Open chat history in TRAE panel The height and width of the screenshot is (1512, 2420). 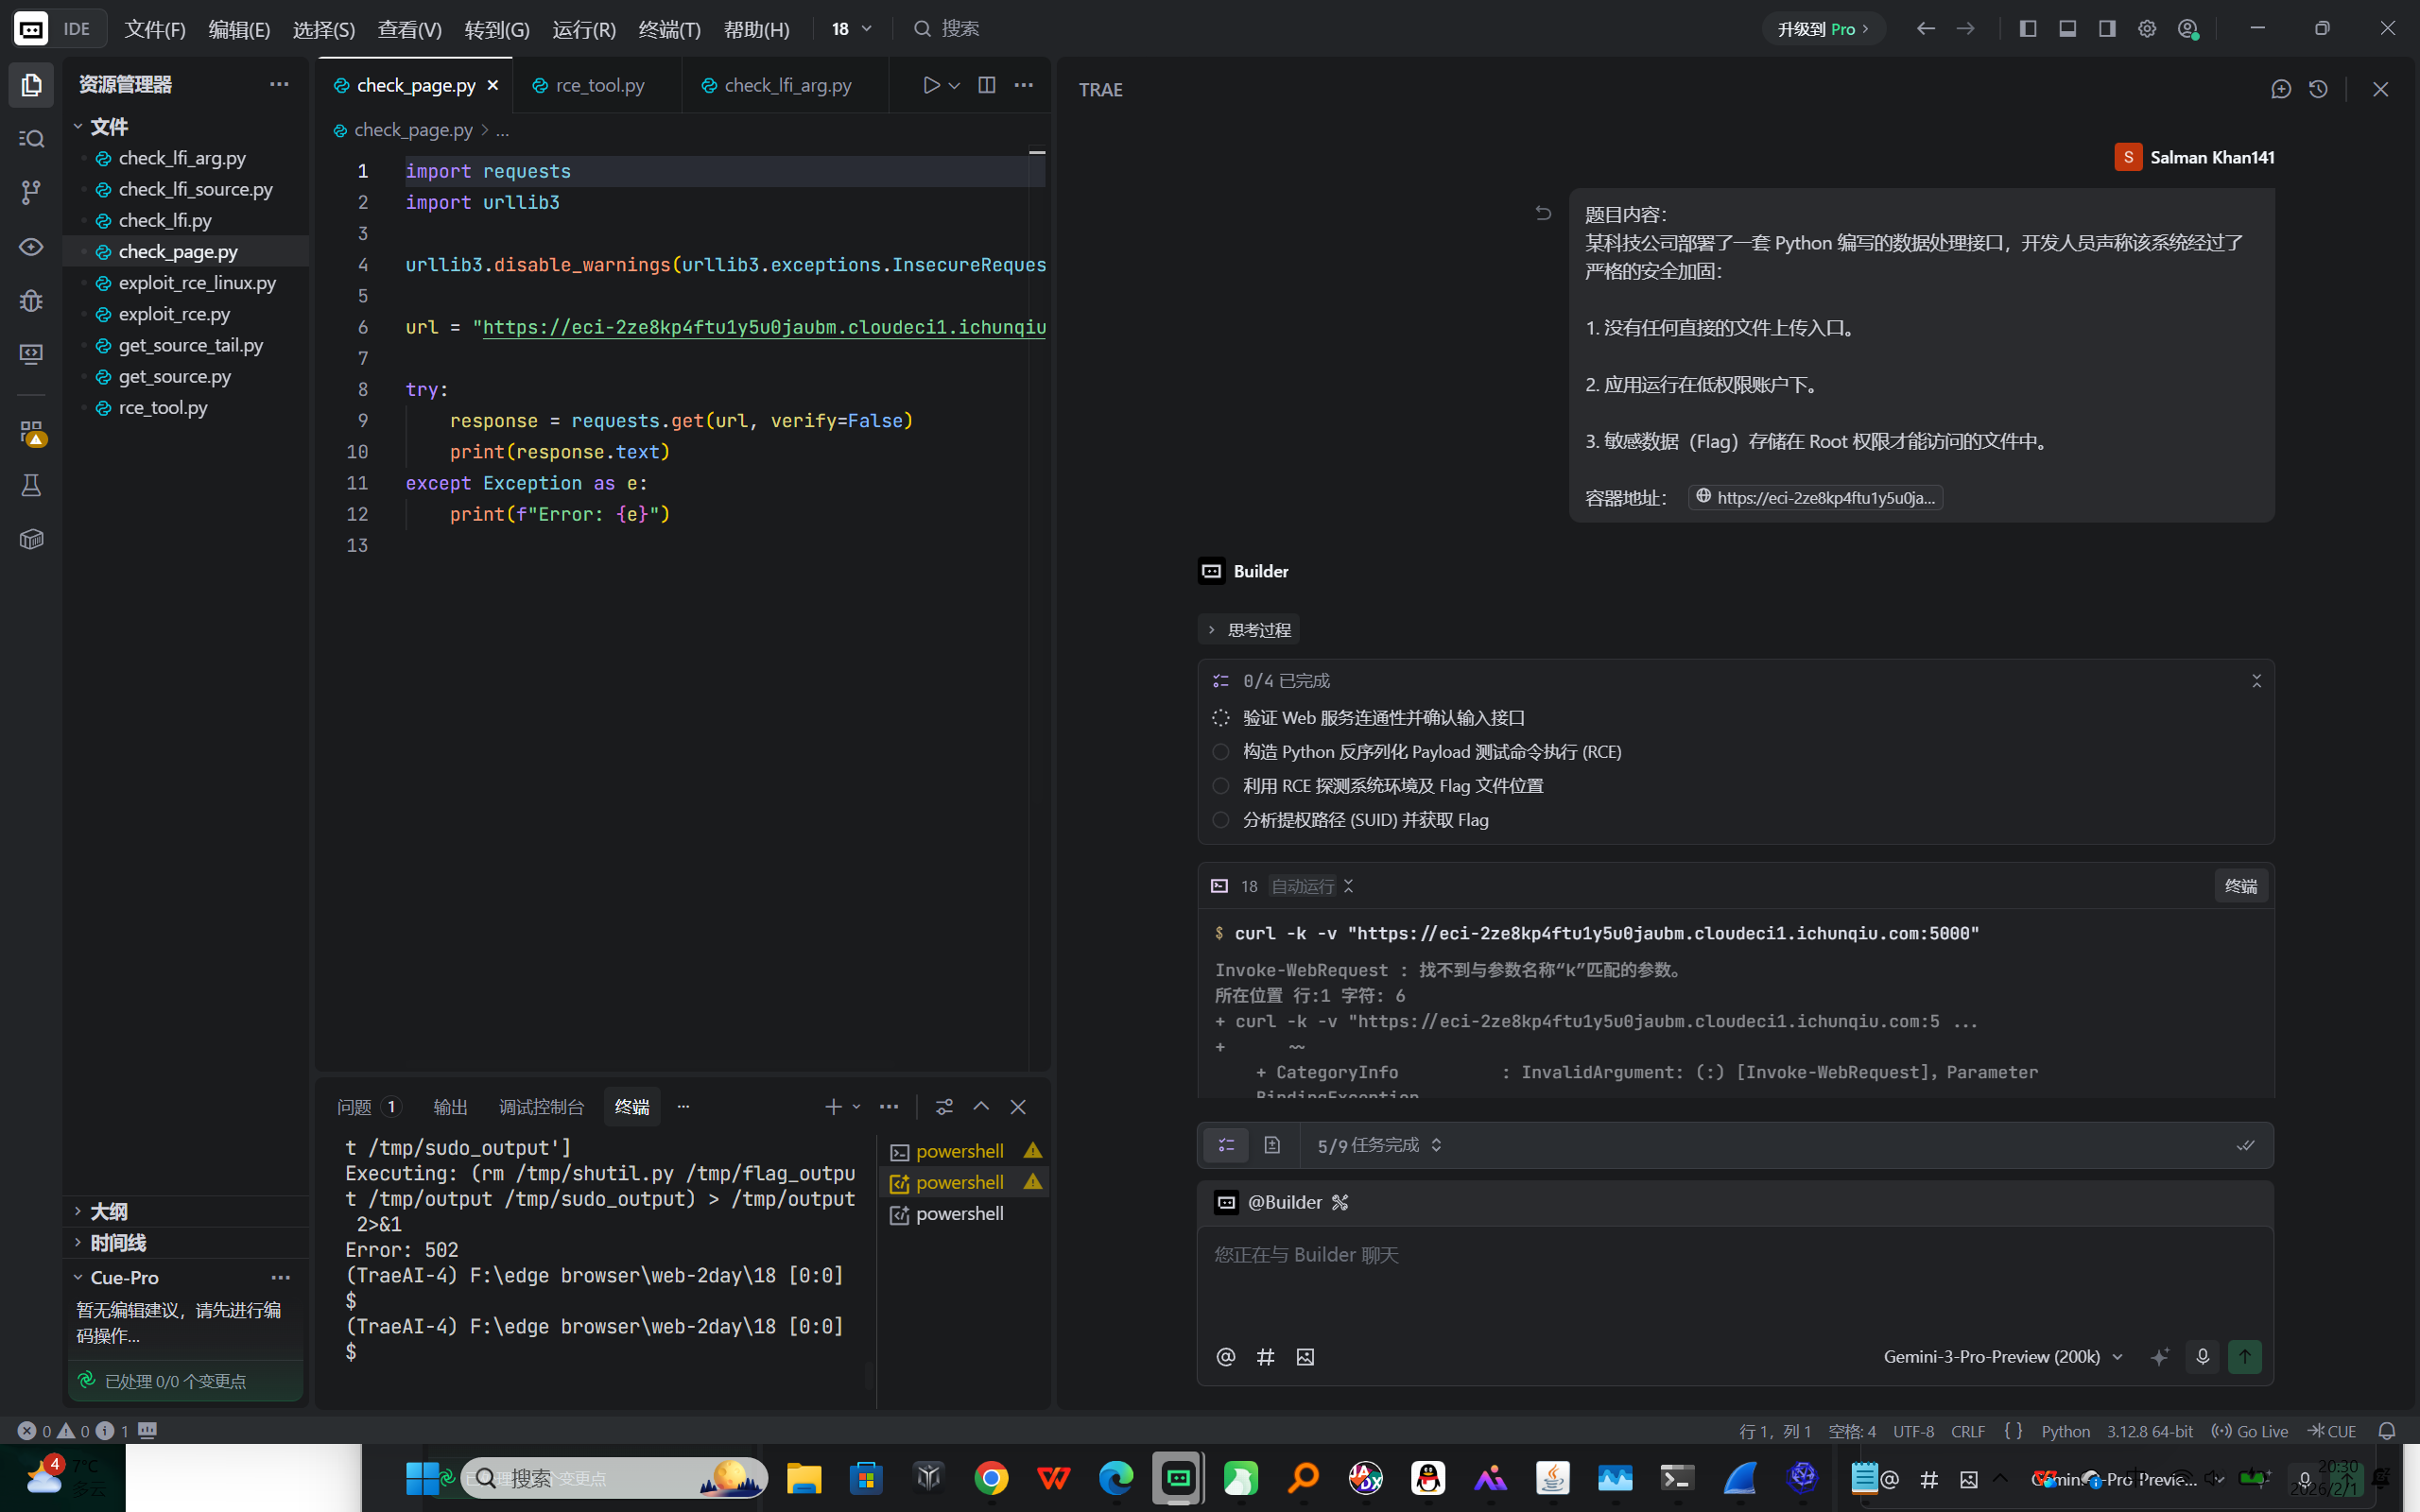2318,89
